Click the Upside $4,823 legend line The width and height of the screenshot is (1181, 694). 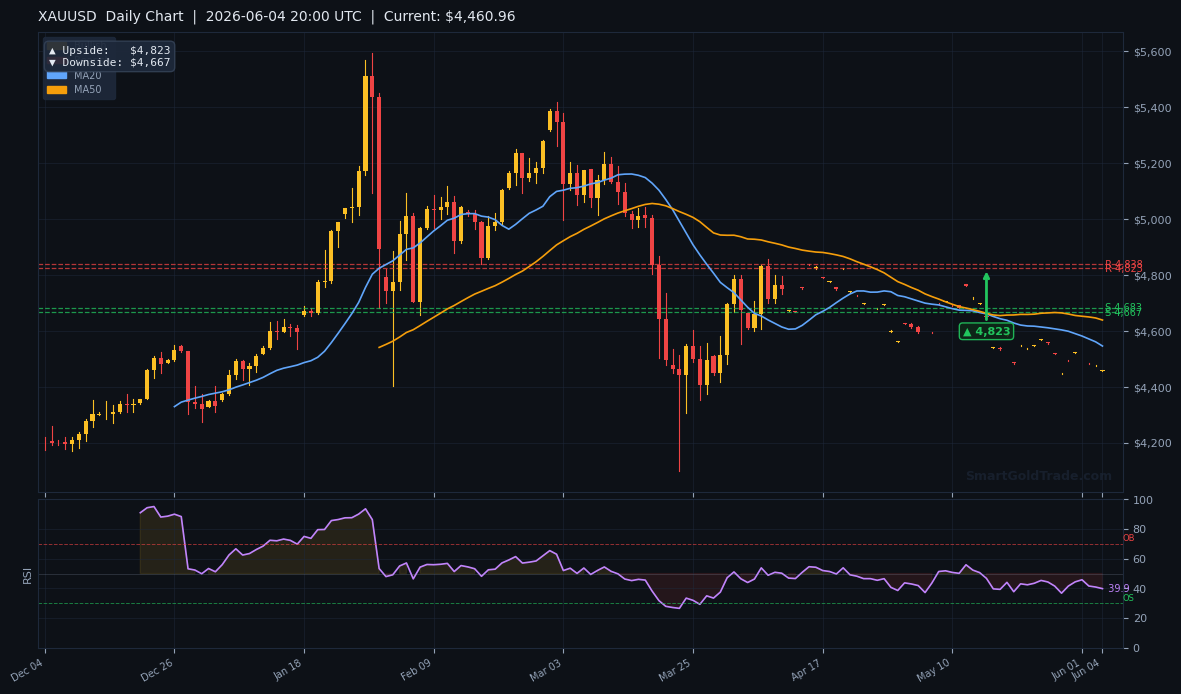click(109, 50)
